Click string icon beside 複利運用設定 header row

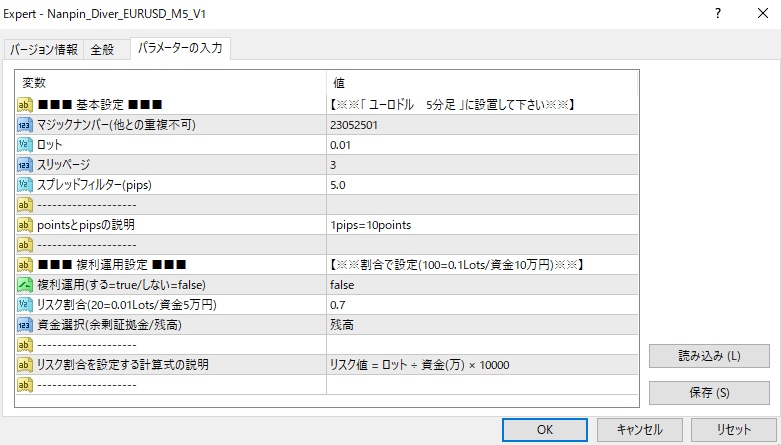(x=24, y=265)
